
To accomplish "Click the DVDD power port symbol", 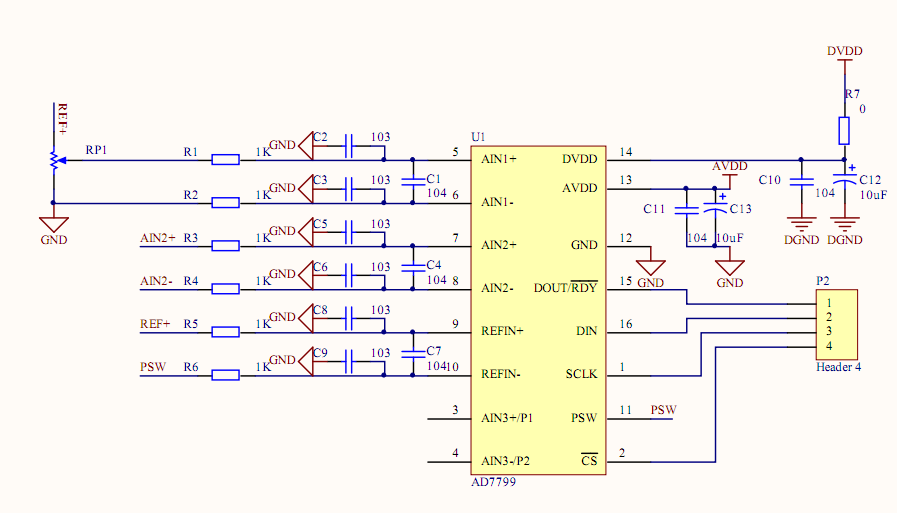I will pos(844,60).
